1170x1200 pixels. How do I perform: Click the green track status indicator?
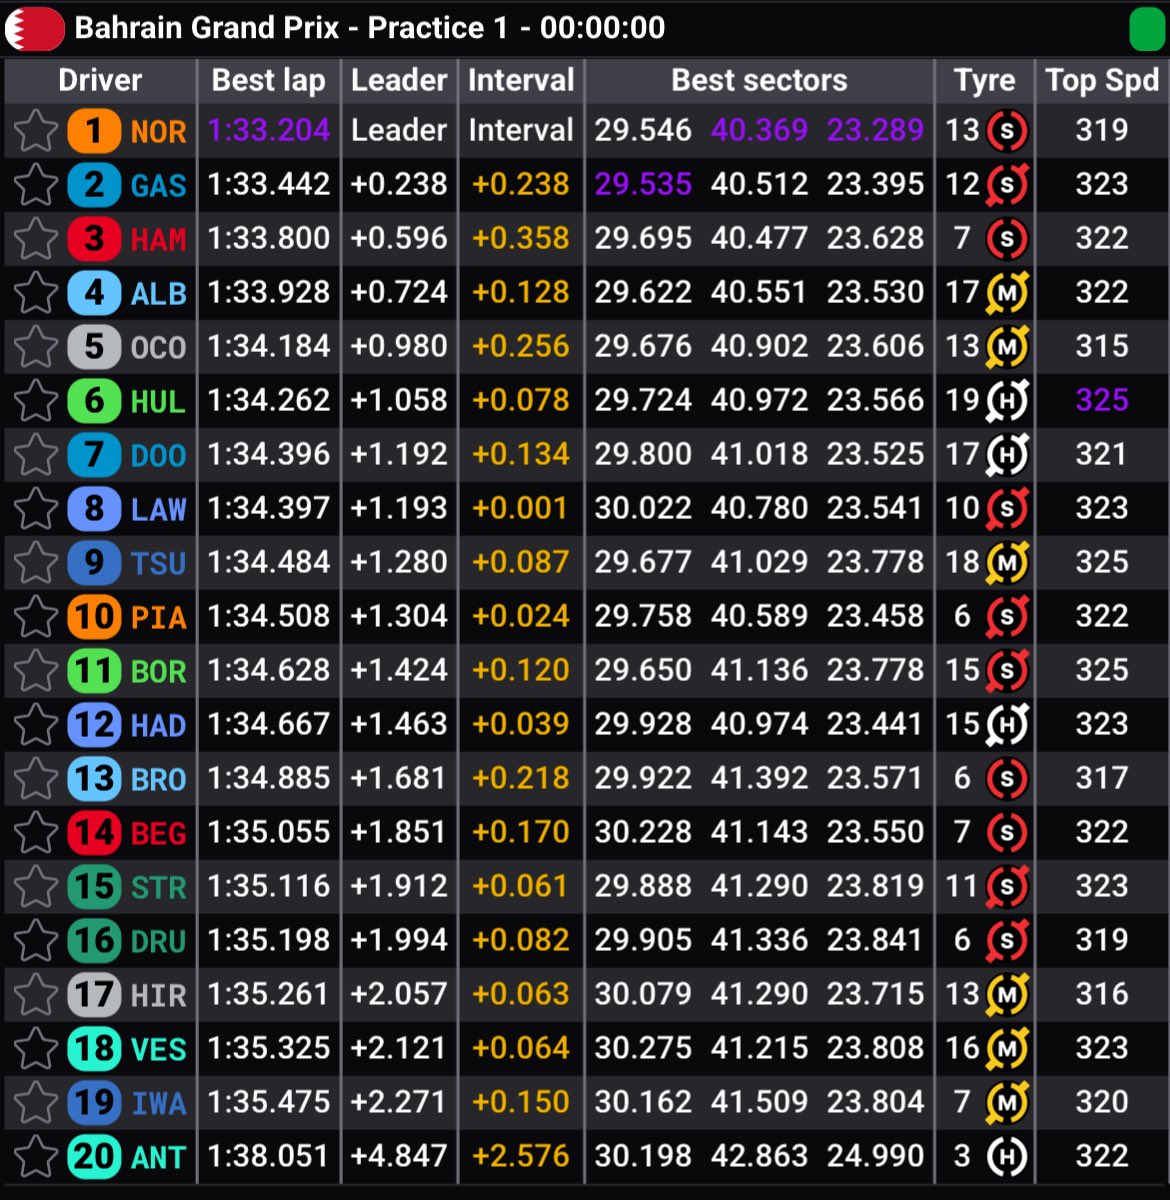(1147, 28)
